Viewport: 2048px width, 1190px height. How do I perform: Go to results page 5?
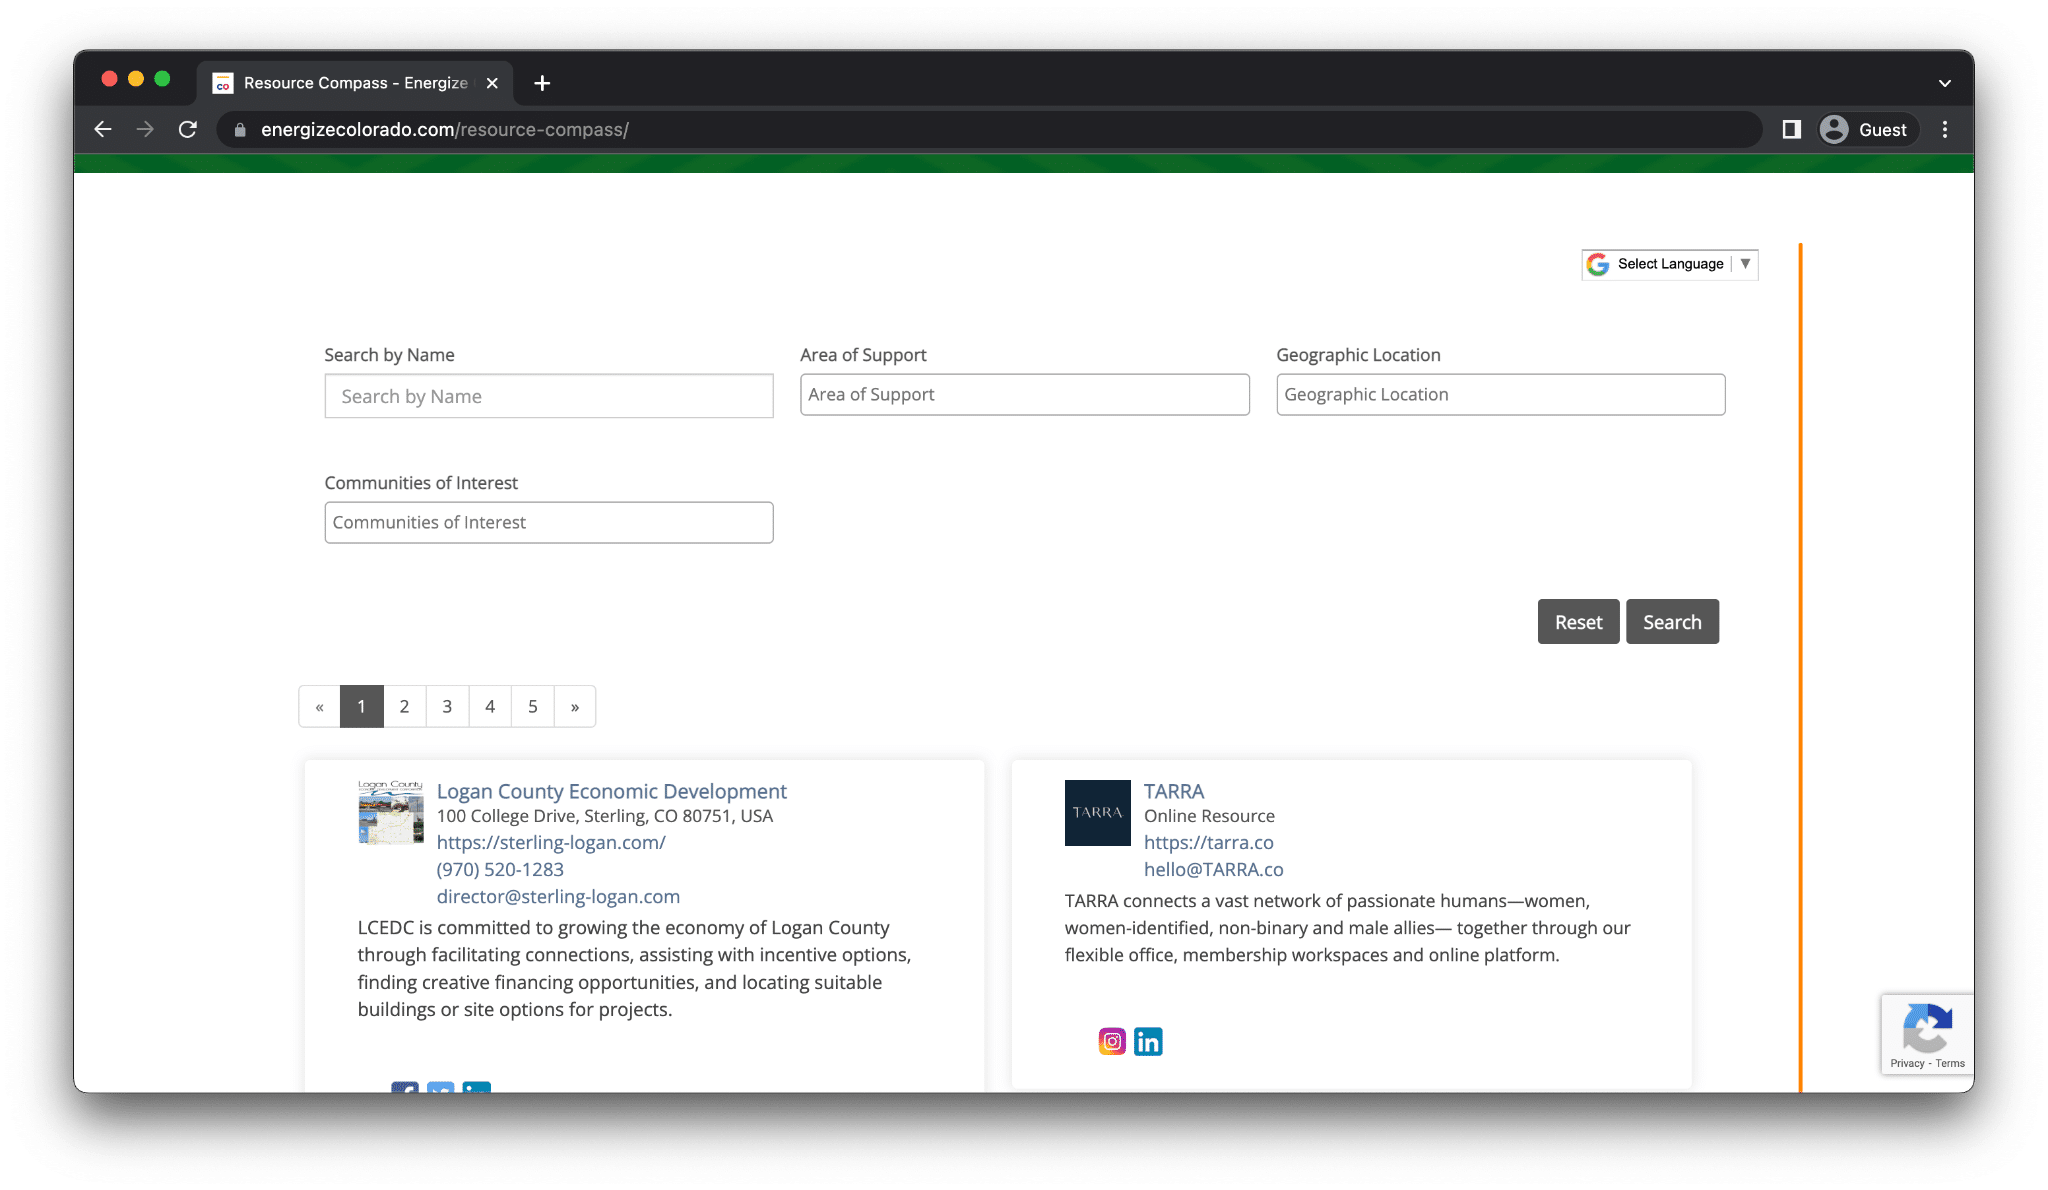click(533, 706)
